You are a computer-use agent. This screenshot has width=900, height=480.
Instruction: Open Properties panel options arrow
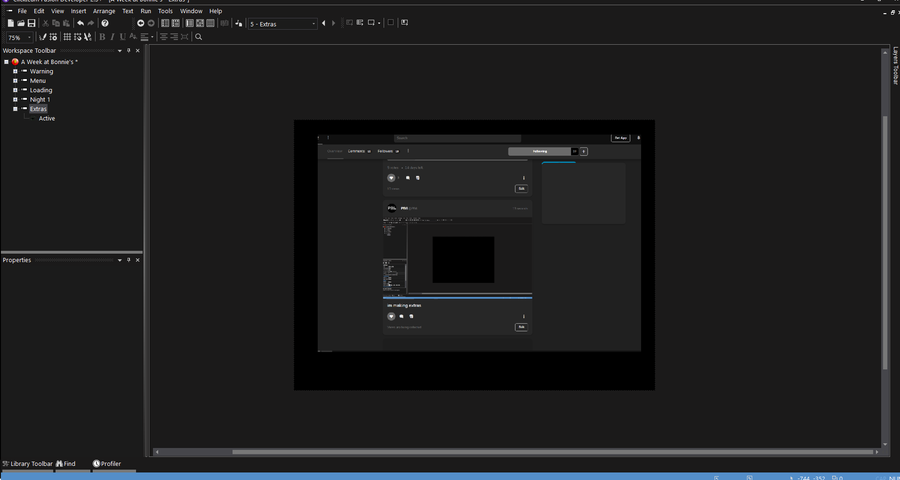click(x=119, y=260)
